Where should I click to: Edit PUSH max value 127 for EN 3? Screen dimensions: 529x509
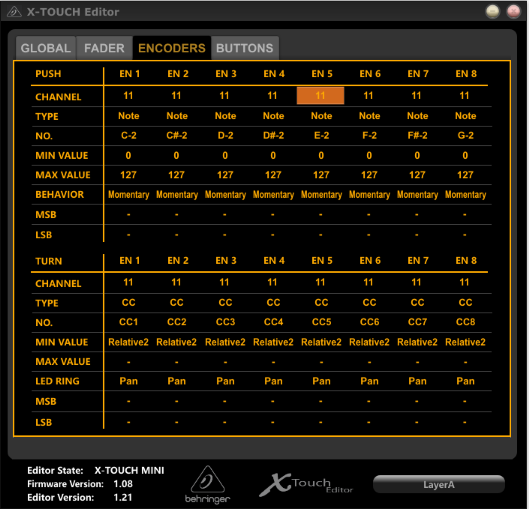(x=225, y=175)
